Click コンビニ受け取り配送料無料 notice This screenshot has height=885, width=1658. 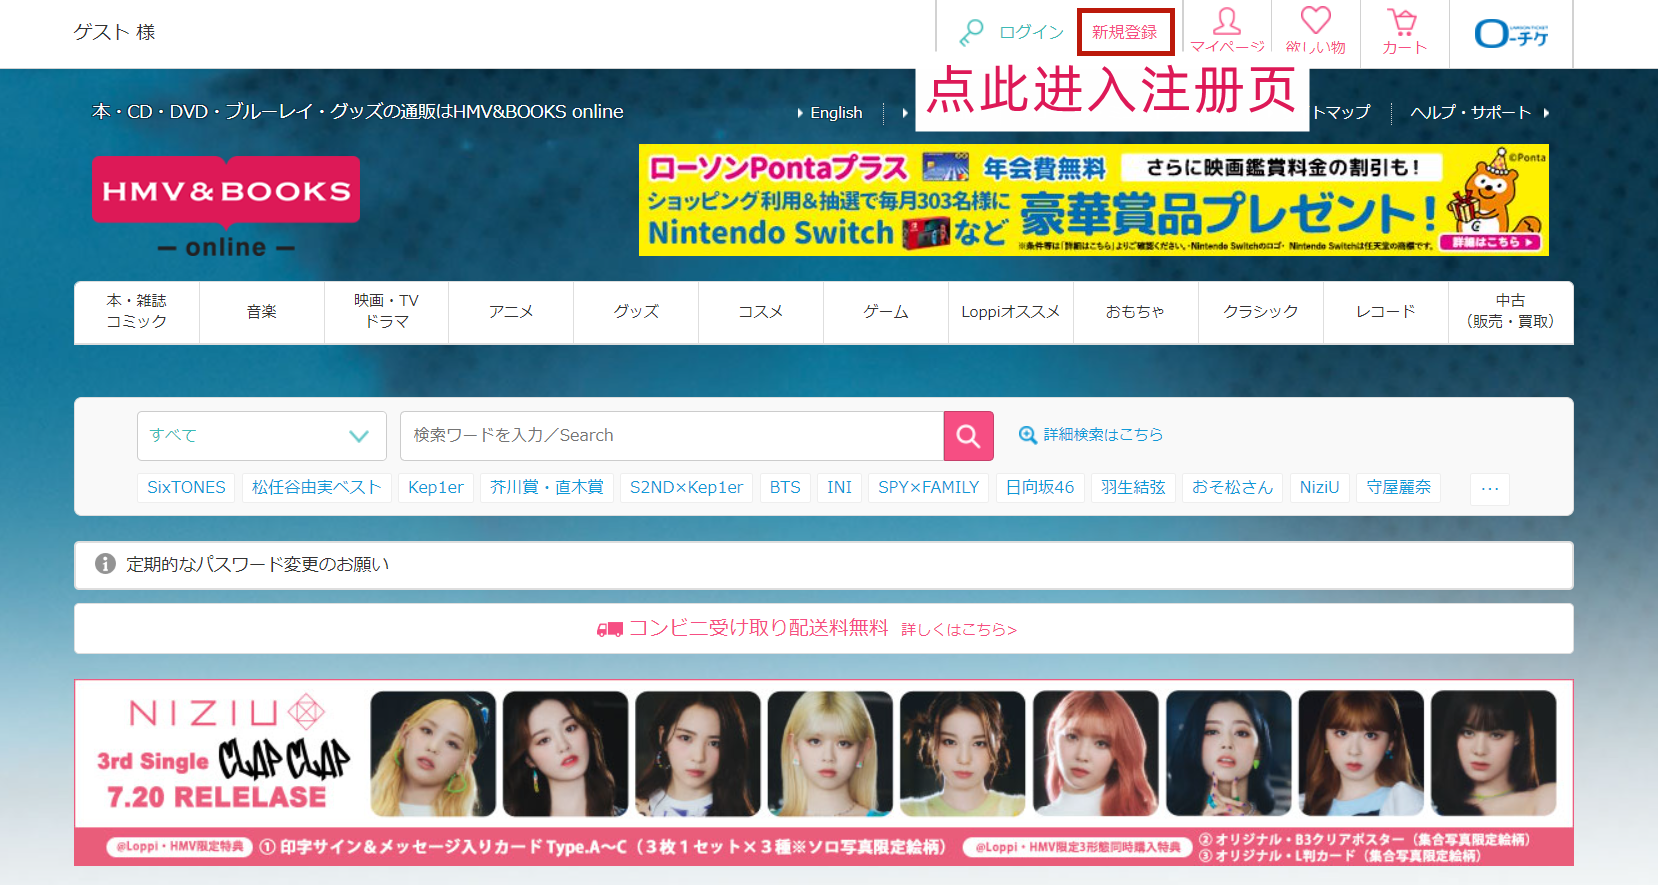pyautogui.click(x=758, y=628)
